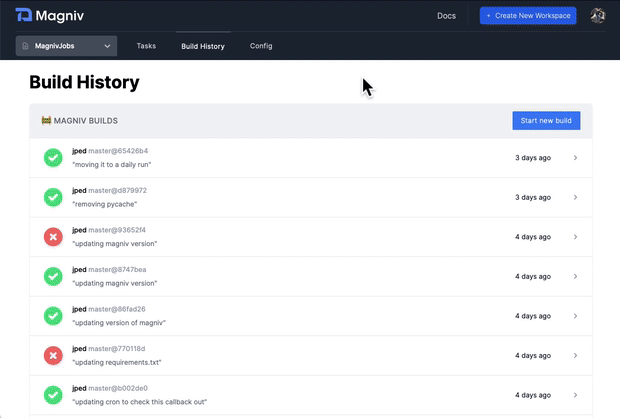Click commit hash master@d879972
This screenshot has height=418, width=620.
coord(117,190)
